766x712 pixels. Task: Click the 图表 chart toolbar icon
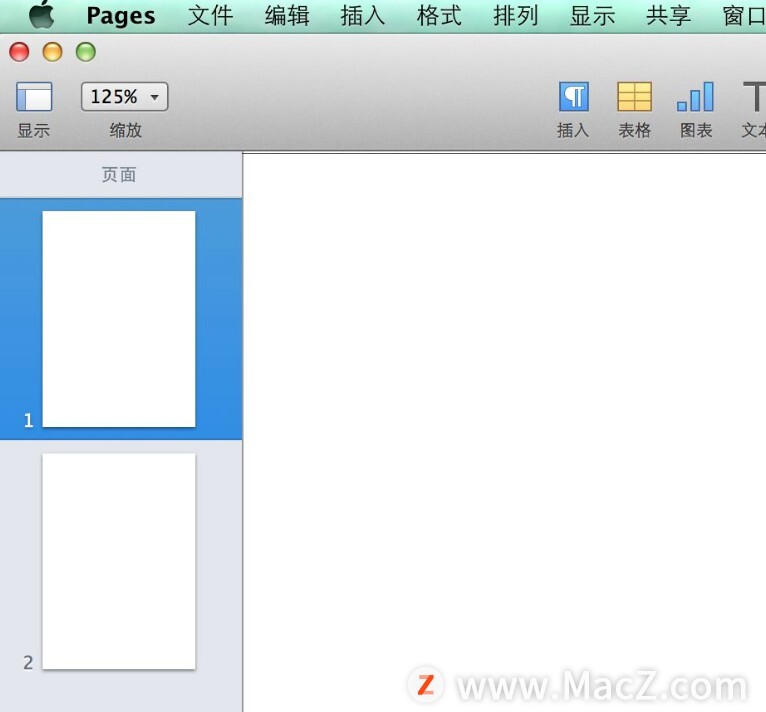tap(696, 96)
